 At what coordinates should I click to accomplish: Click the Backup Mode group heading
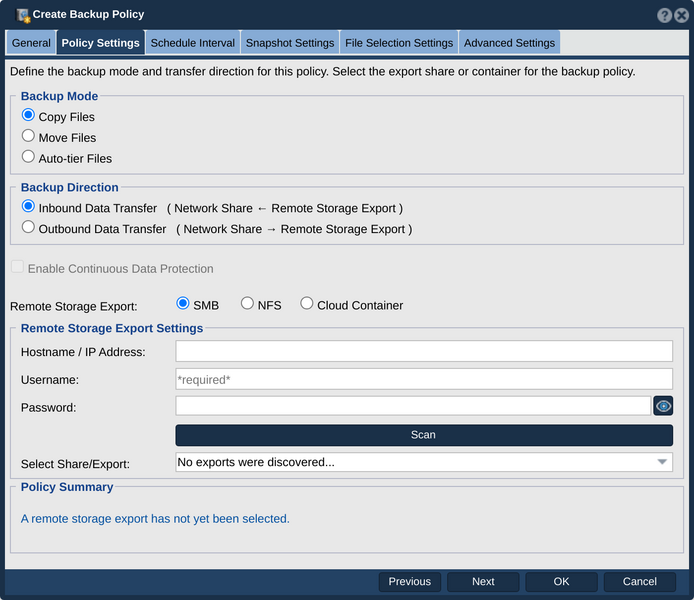tap(59, 96)
